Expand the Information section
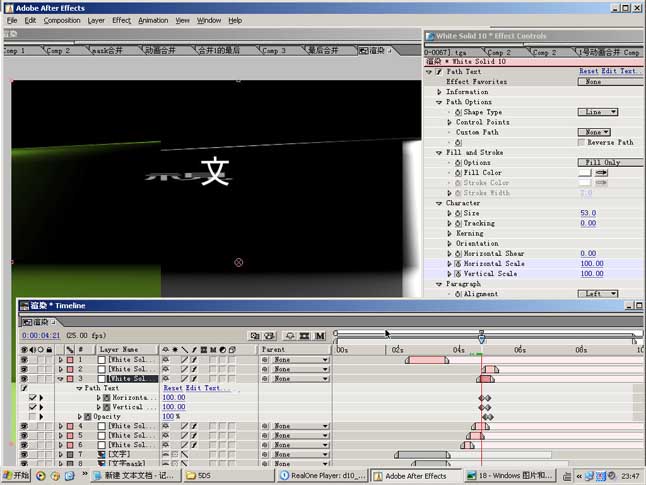This screenshot has height=485, width=646. [439, 92]
